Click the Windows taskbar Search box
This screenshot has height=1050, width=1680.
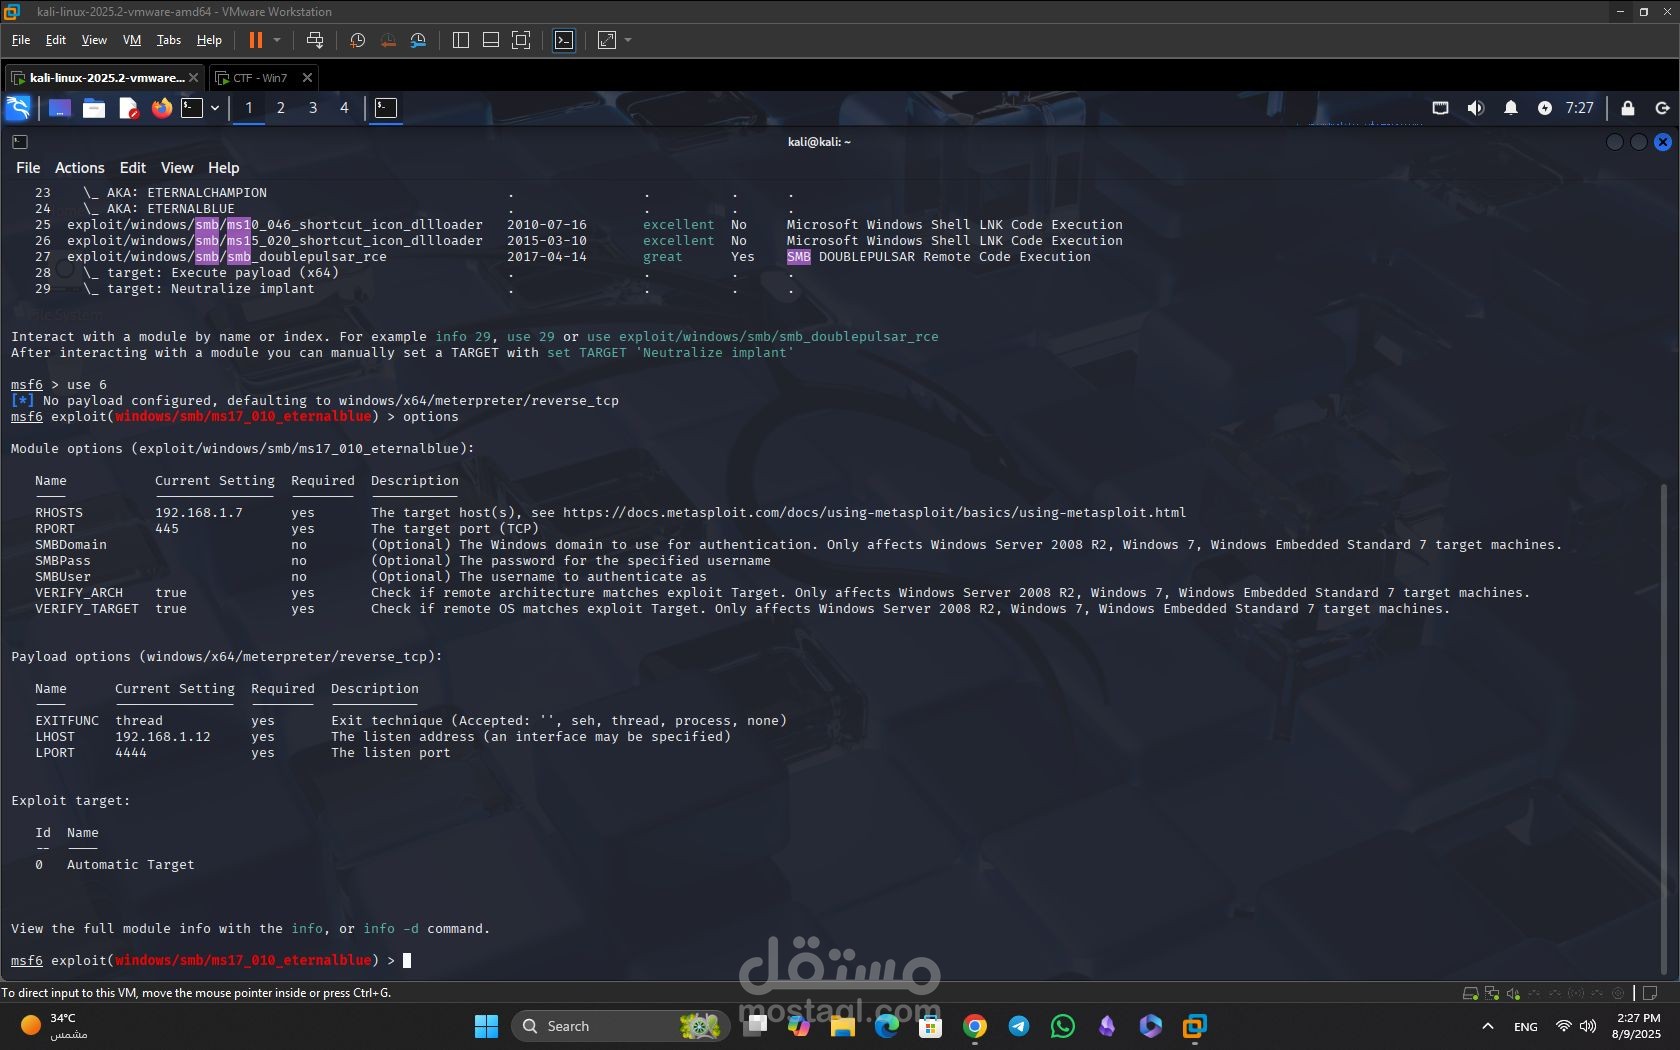pos(618,1026)
